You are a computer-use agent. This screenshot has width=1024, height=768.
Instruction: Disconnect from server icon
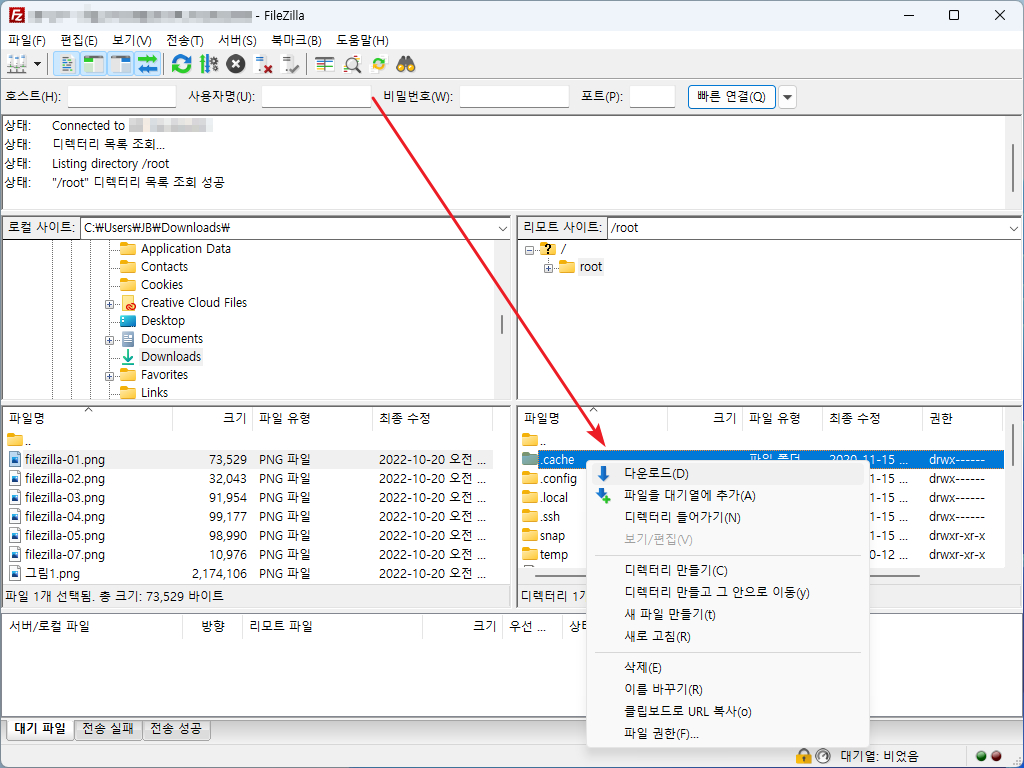click(x=263, y=64)
